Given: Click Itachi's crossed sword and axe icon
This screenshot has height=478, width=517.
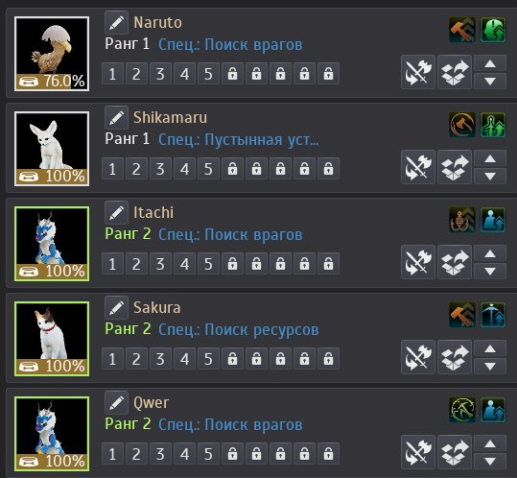Looking at the screenshot, I should (x=418, y=262).
